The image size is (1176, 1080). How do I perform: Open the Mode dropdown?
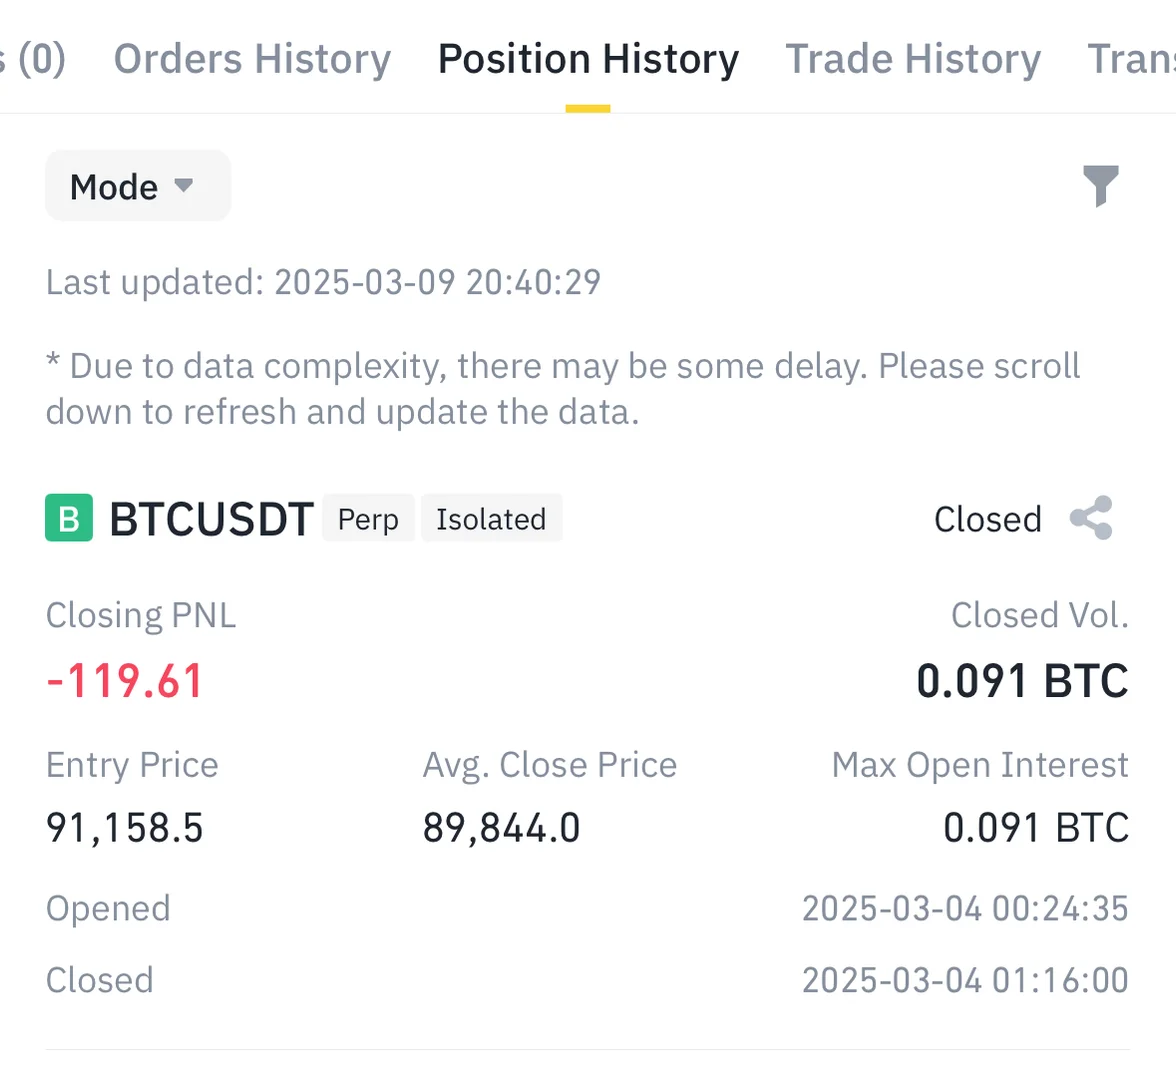tap(137, 186)
